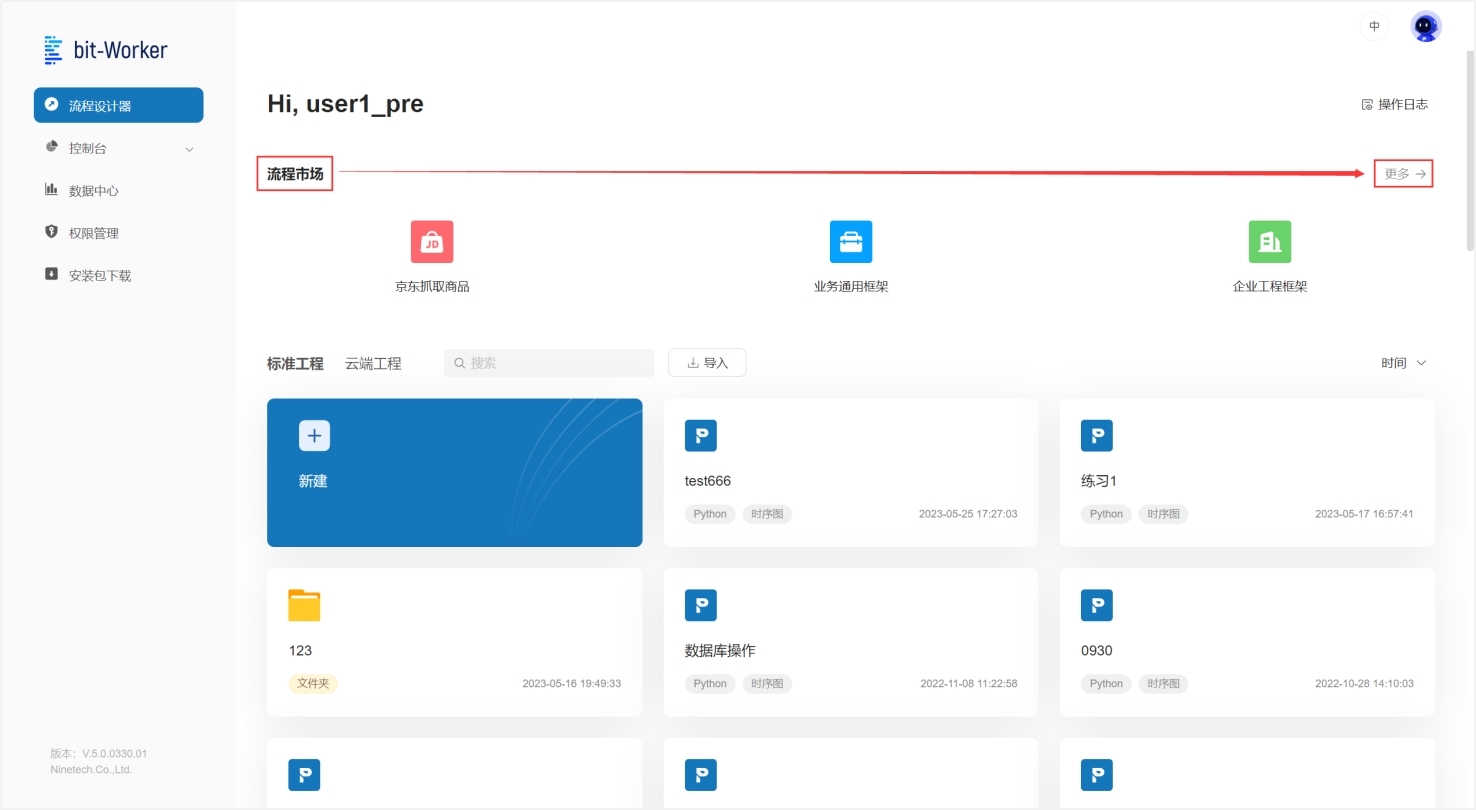Select the 标准工程 tab
1476x810 pixels.
pos(295,364)
